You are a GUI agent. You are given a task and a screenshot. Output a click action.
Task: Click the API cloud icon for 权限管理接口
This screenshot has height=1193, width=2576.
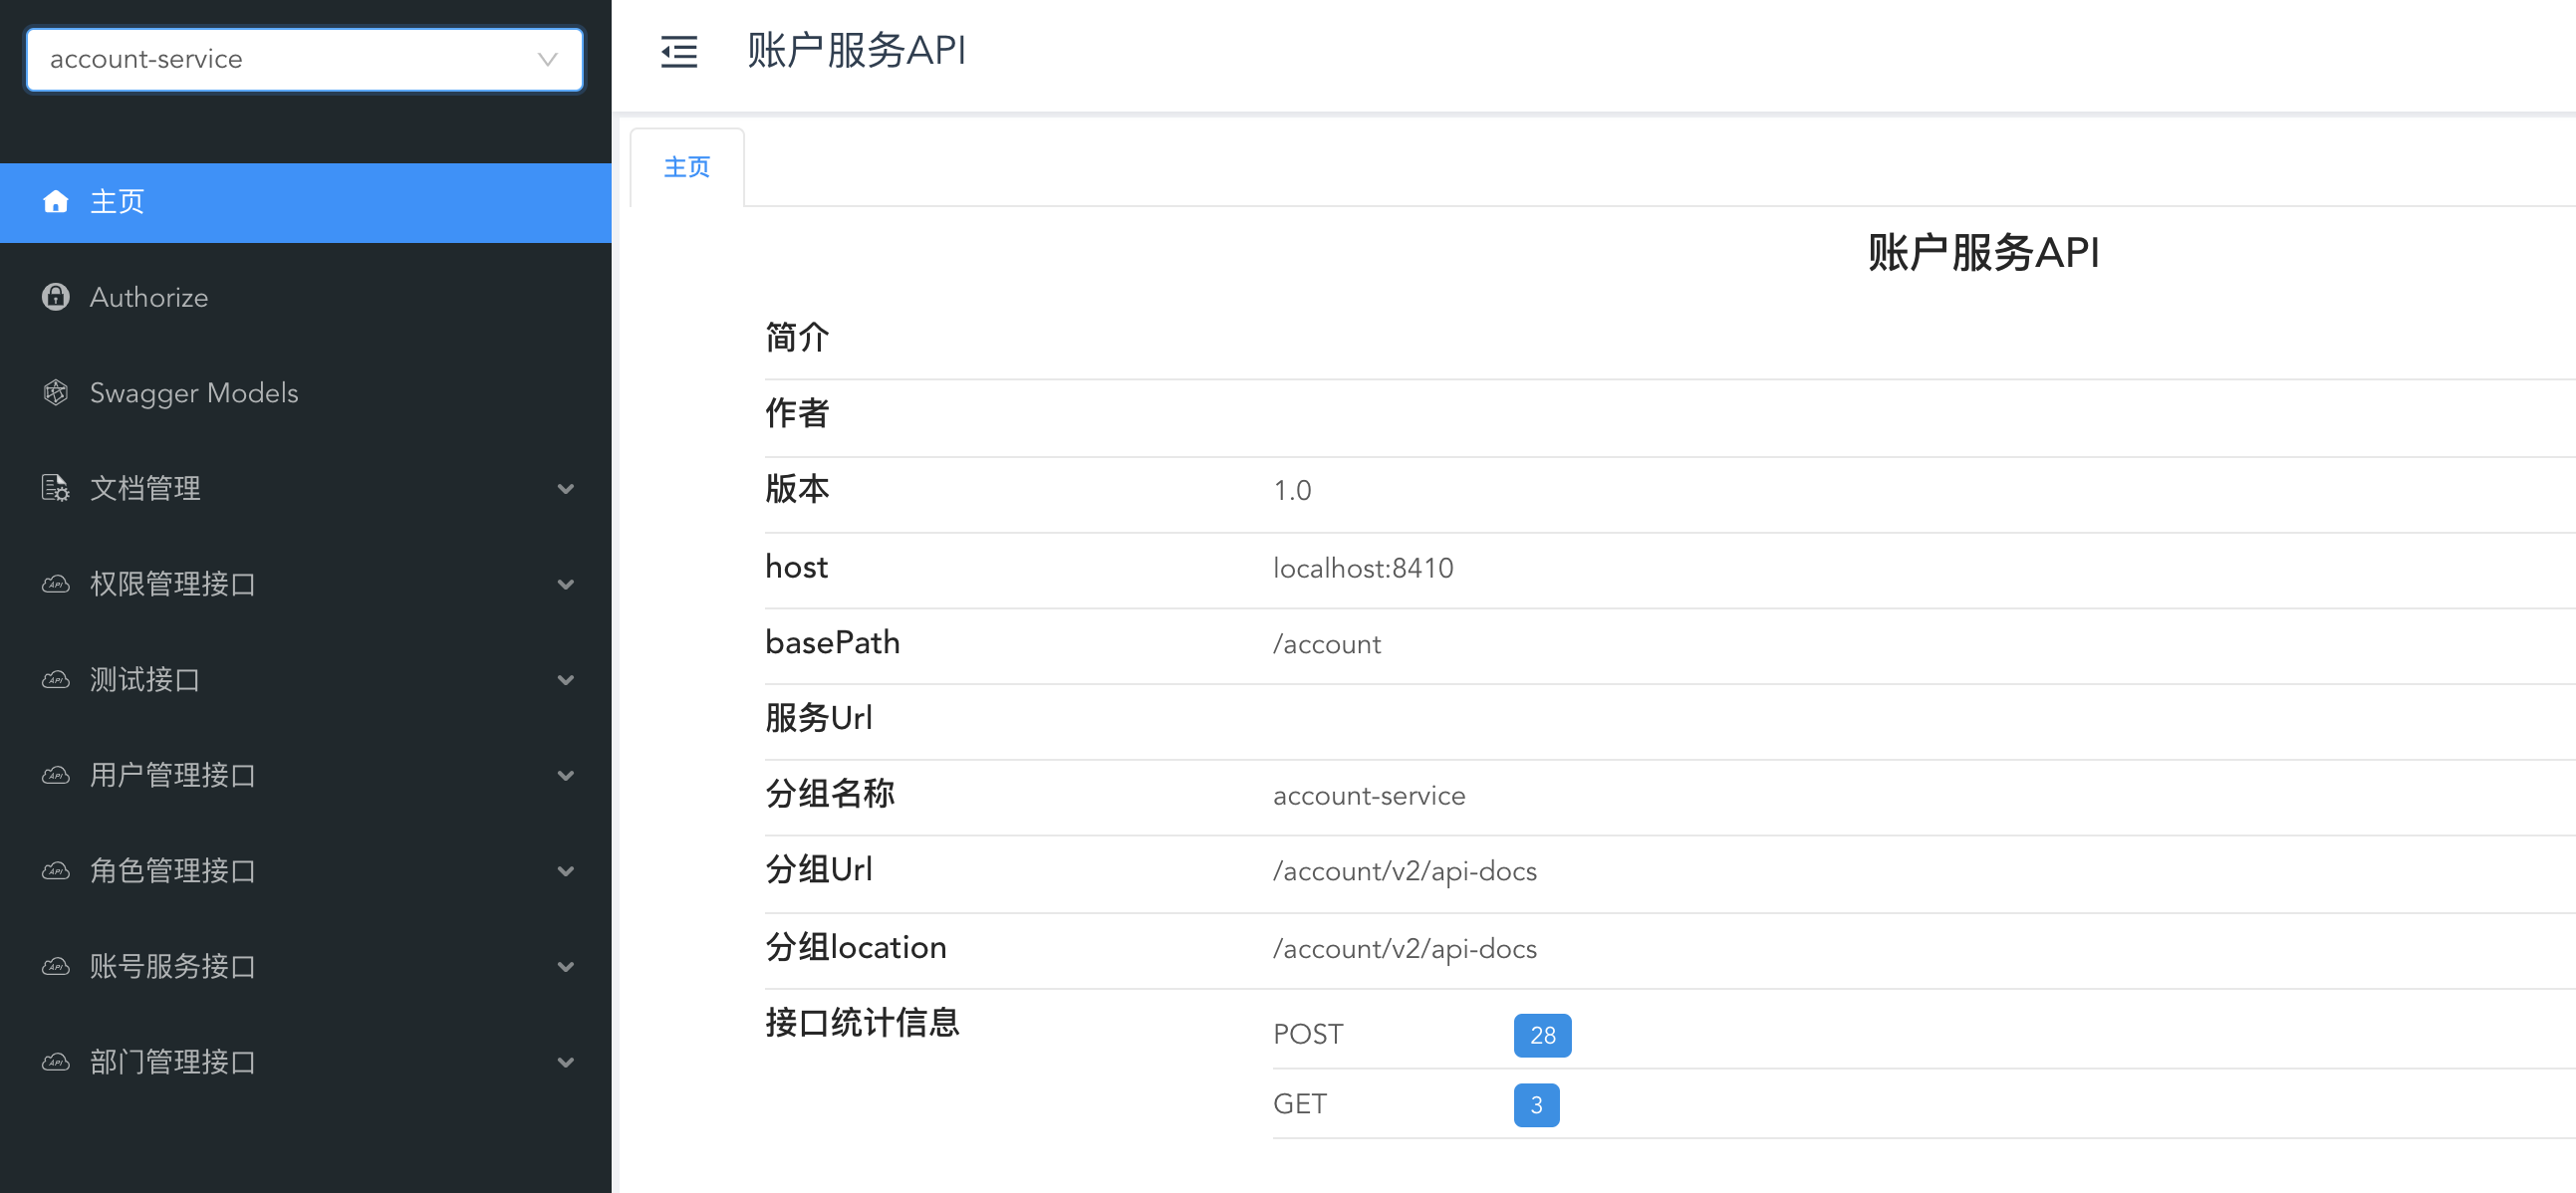tap(56, 584)
